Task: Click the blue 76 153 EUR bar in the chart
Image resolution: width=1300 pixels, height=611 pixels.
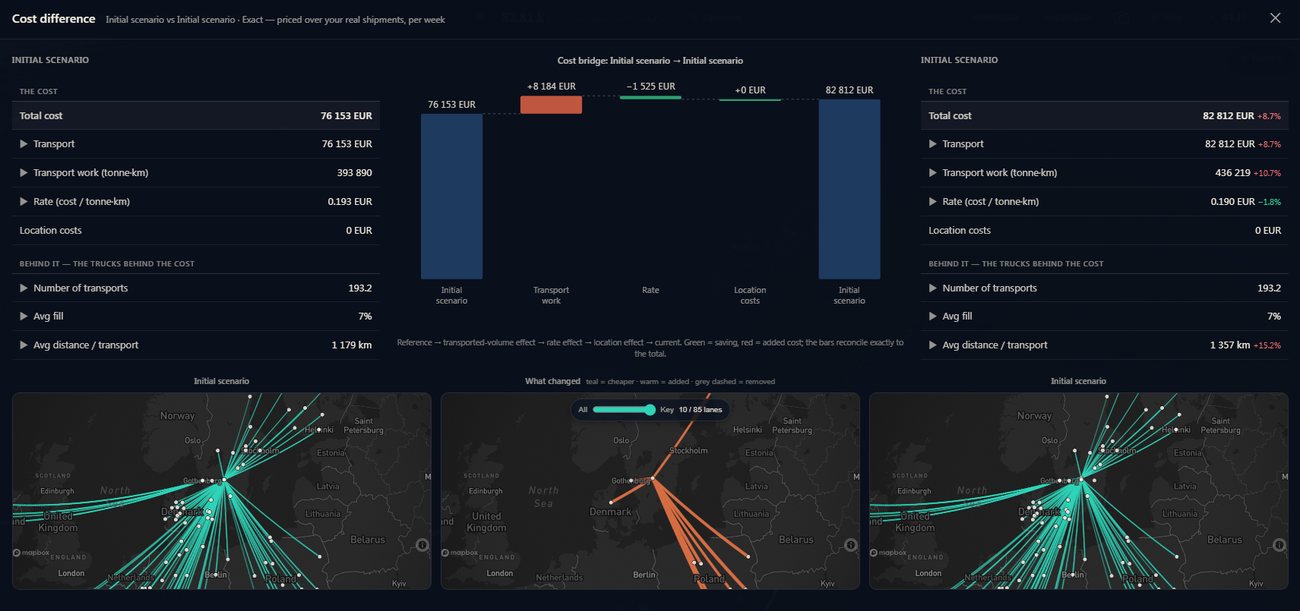Action: (x=451, y=196)
